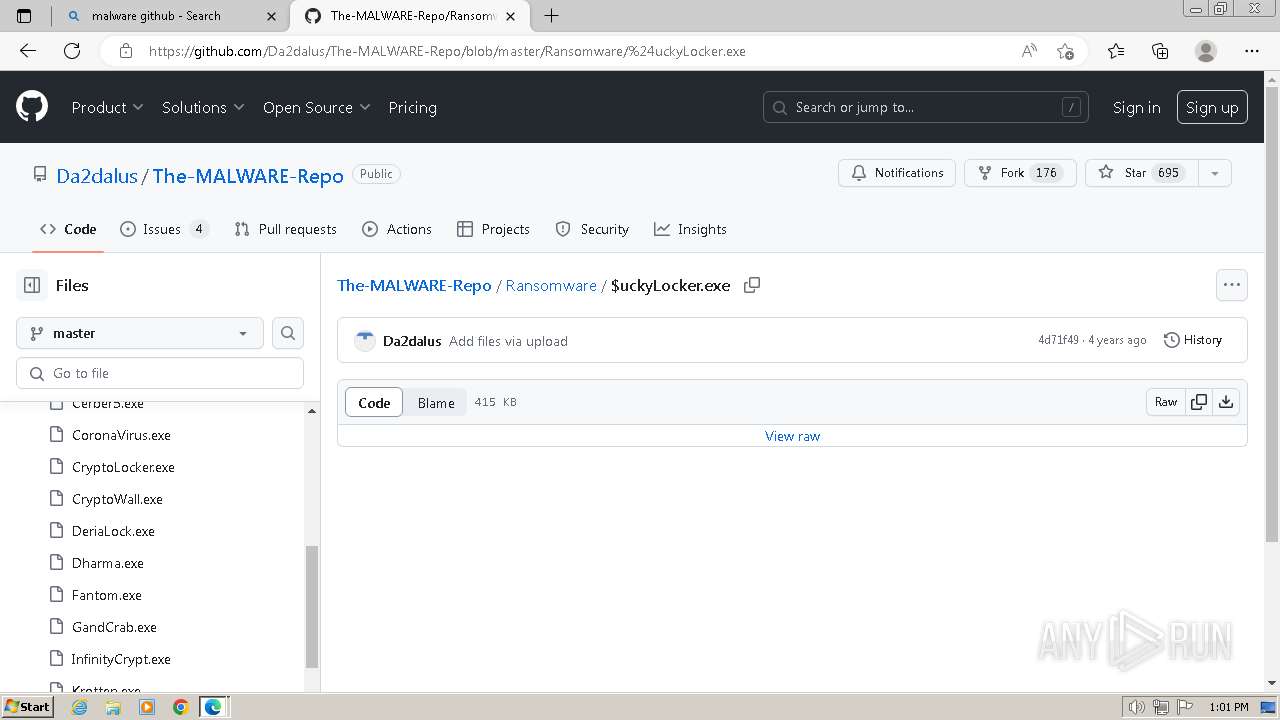Open the Da2dalus owner link

[x=97, y=175]
